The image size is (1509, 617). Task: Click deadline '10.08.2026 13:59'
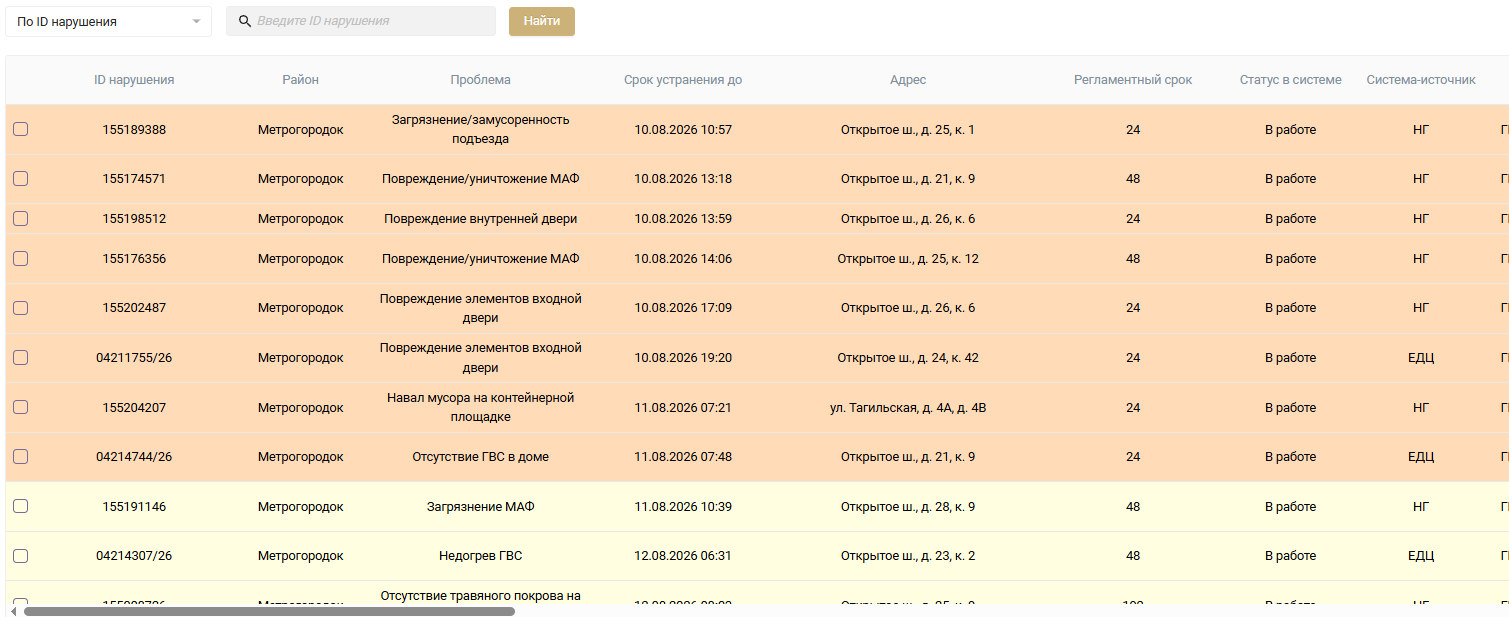tap(683, 219)
